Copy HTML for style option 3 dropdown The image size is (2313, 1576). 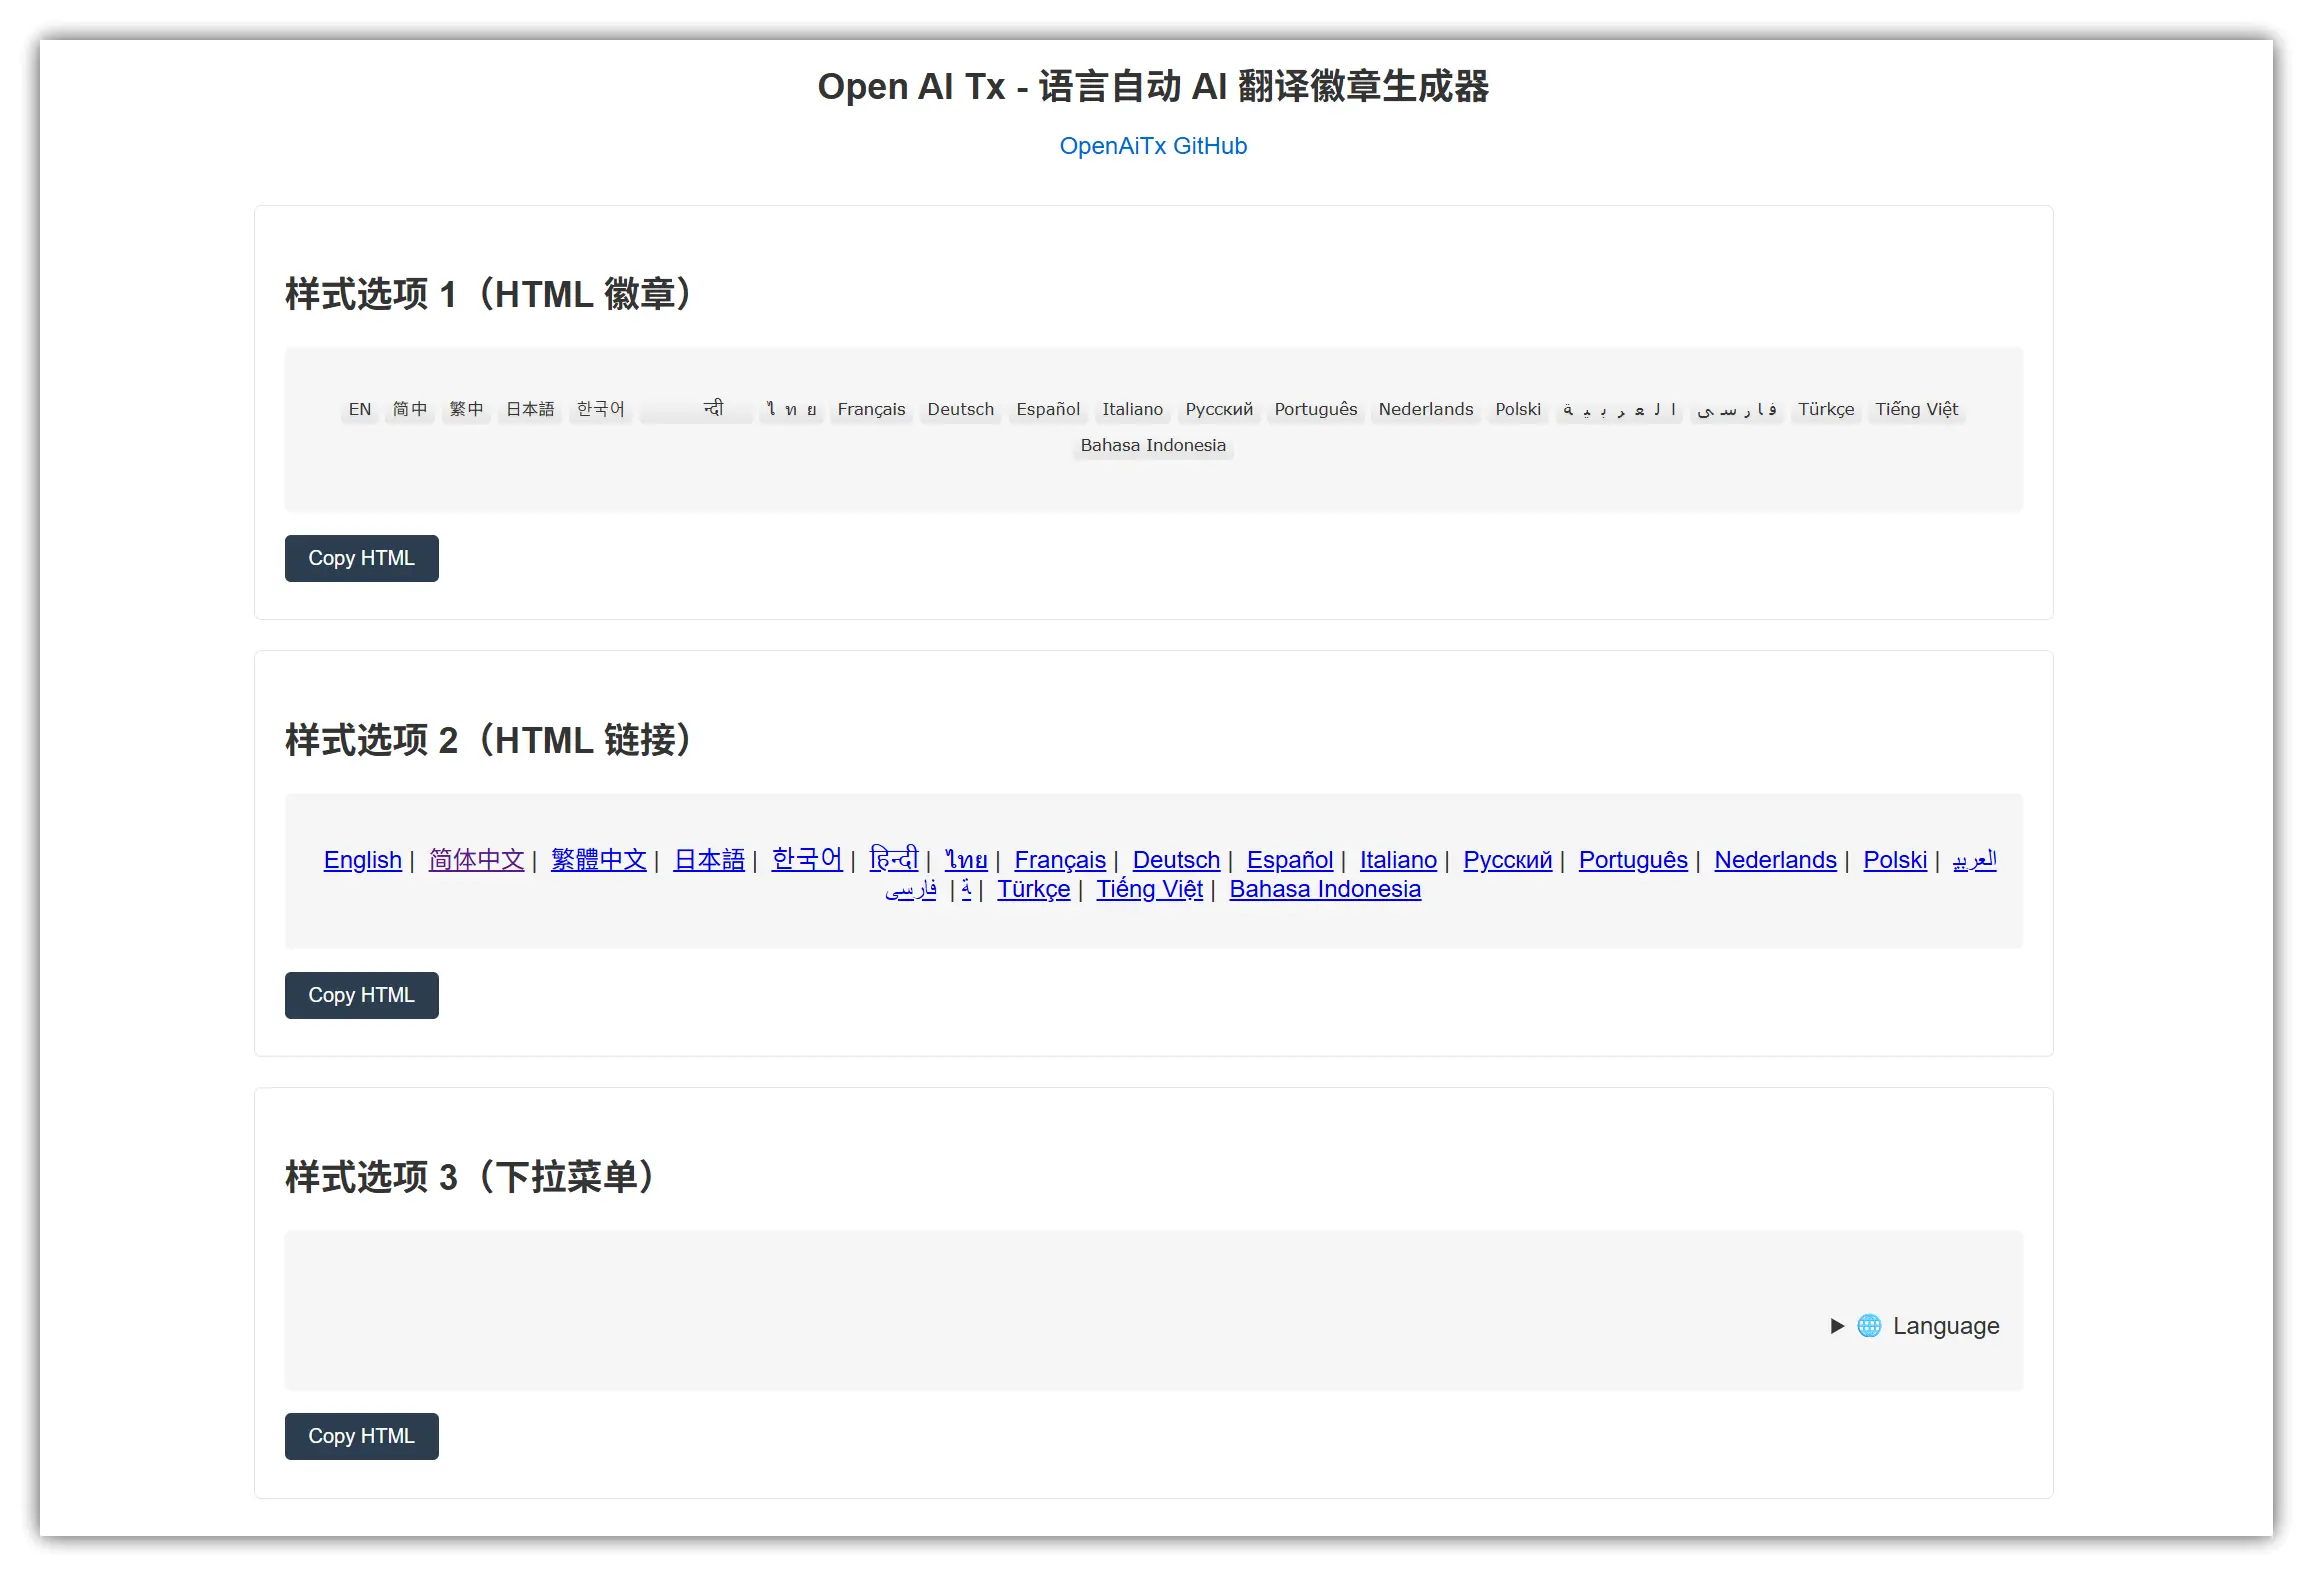[x=361, y=1436]
